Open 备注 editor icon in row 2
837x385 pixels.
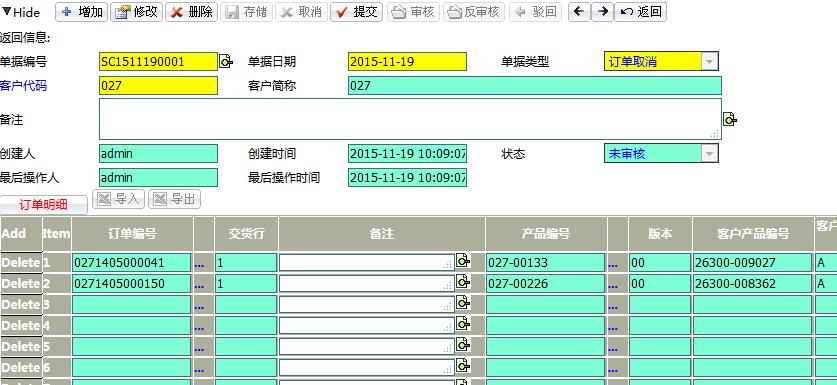(x=463, y=281)
